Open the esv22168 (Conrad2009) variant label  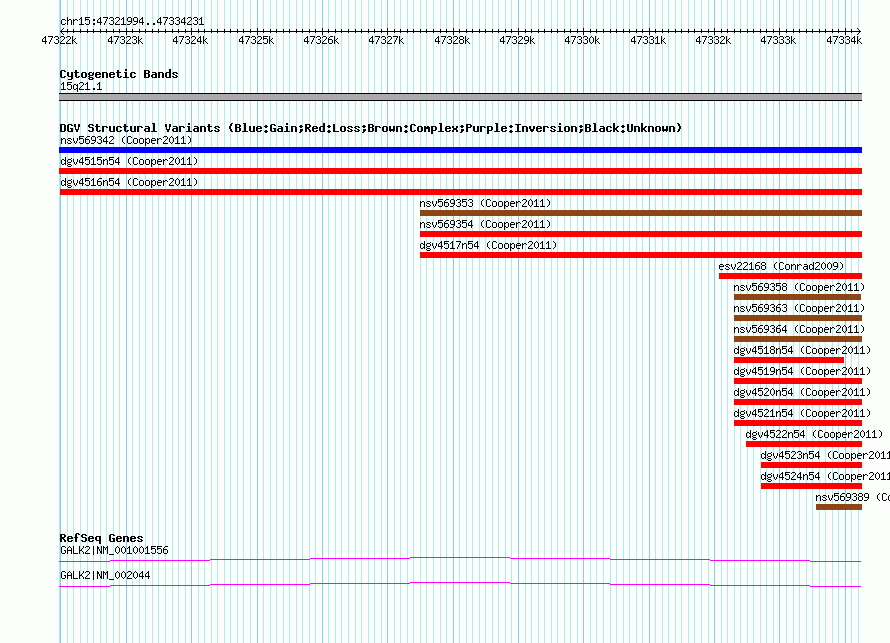point(781,266)
